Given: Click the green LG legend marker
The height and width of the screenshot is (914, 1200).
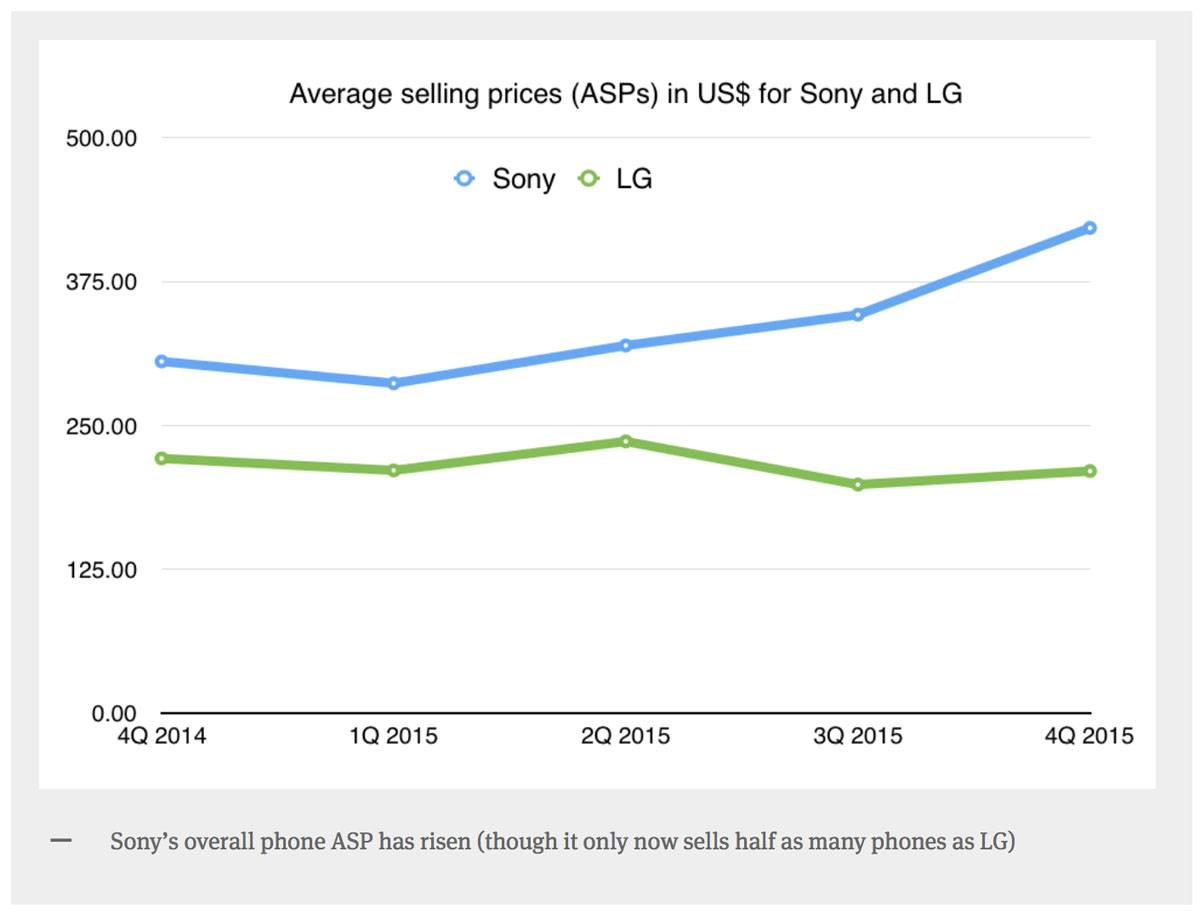Looking at the screenshot, I should [x=589, y=179].
